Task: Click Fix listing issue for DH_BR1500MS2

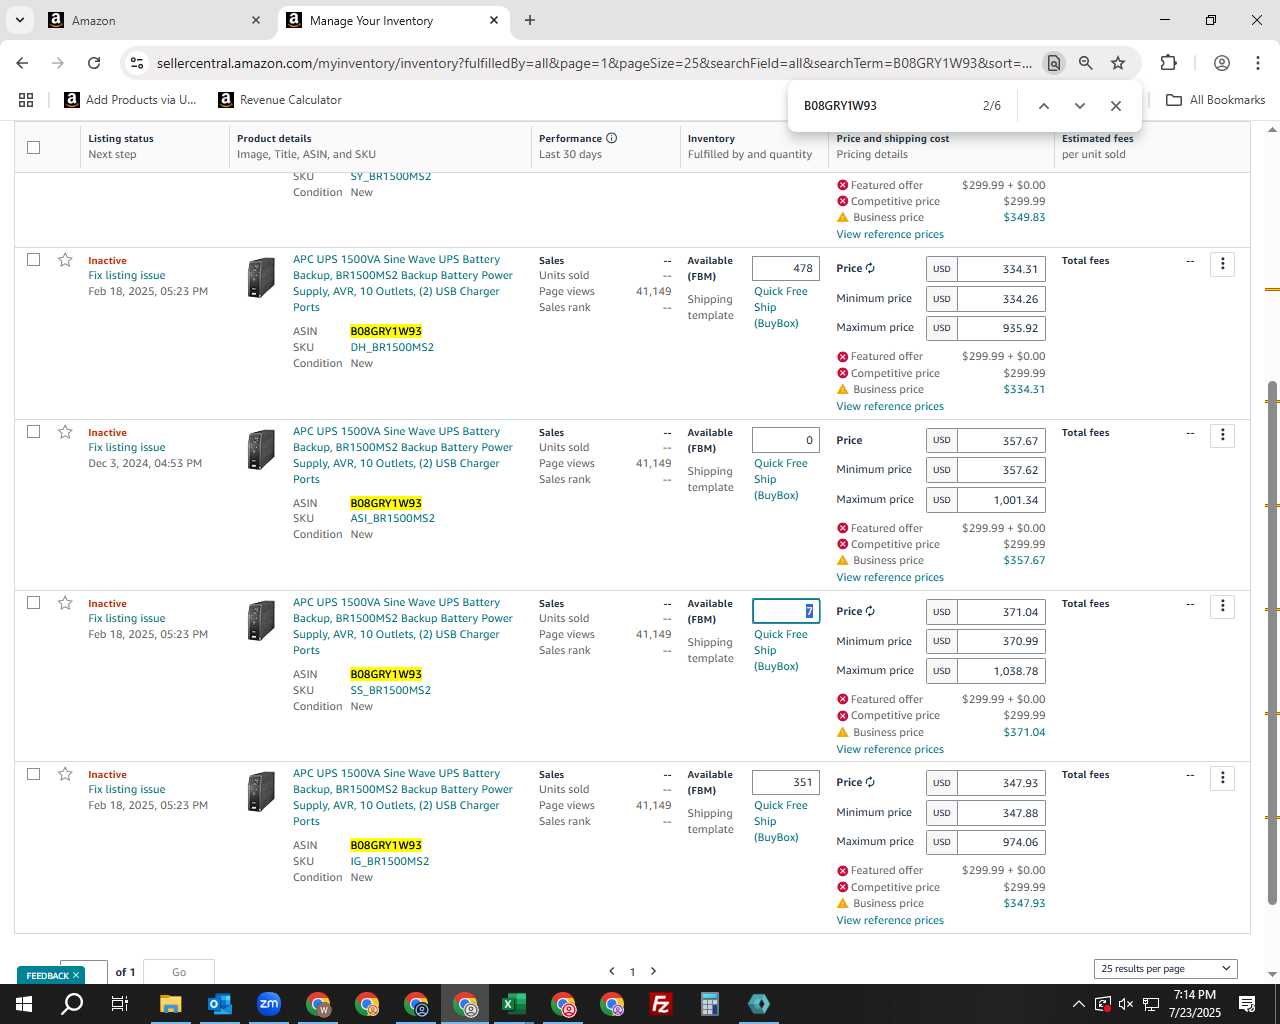Action: point(127,276)
